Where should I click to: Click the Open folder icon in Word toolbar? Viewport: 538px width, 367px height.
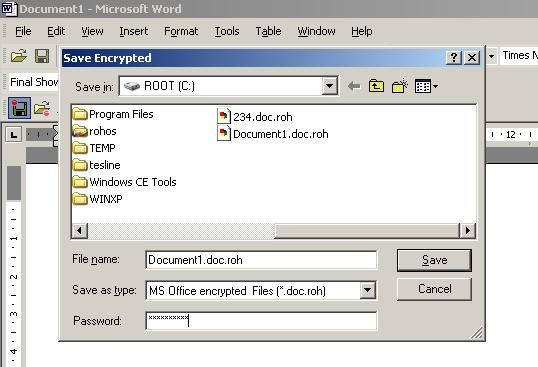19,56
